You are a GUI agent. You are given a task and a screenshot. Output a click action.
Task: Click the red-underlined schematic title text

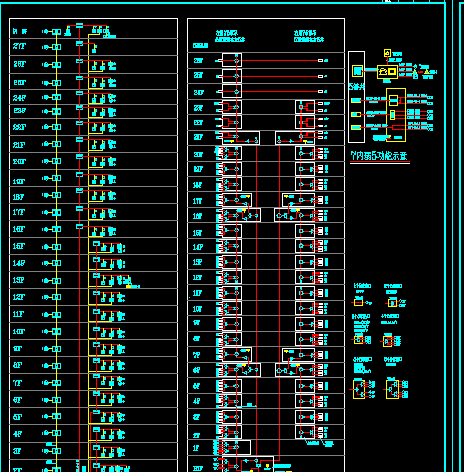379,156
